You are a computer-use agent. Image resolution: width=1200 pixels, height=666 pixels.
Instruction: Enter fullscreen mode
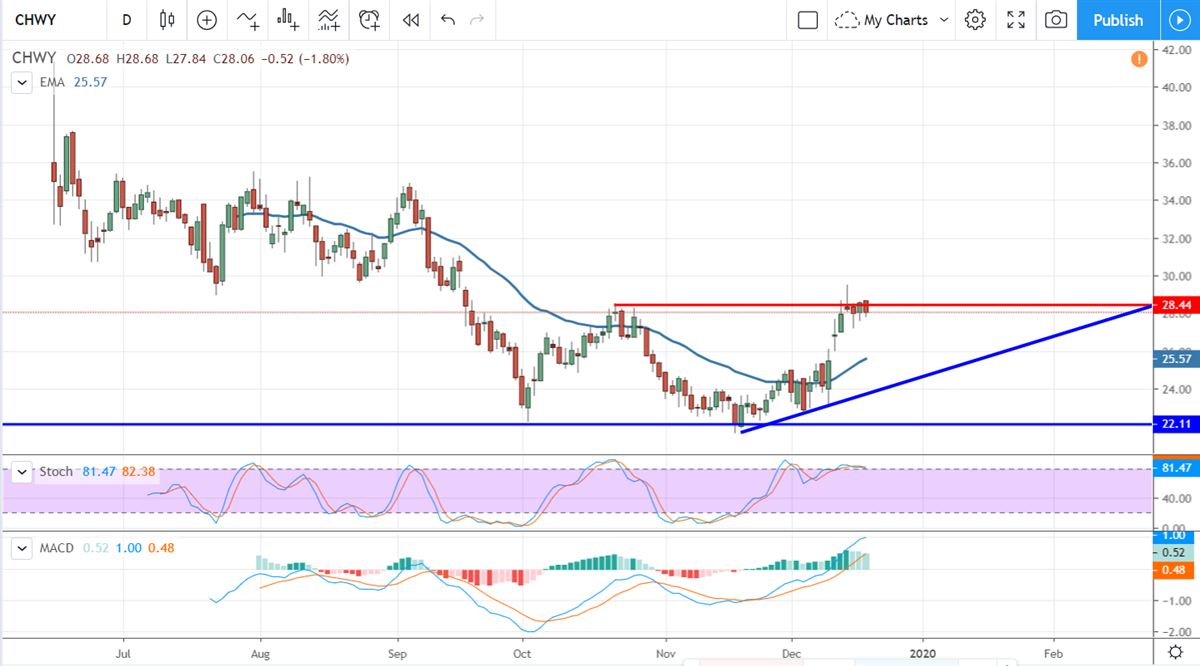pyautogui.click(x=1016, y=20)
